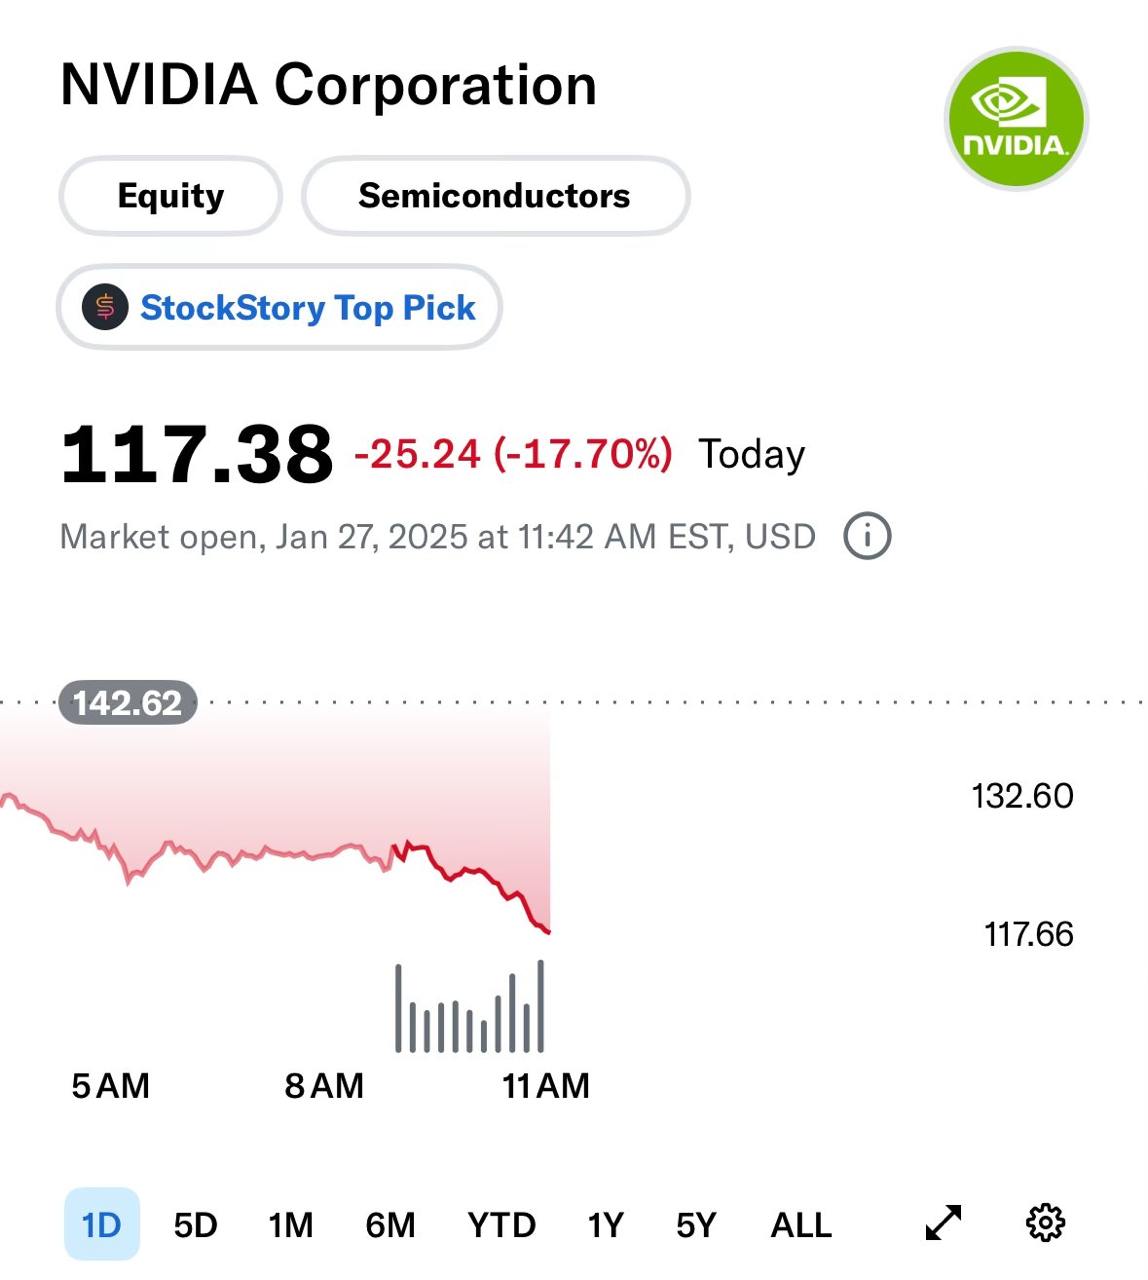Show ALL time price history
The height and width of the screenshot is (1280, 1148).
(801, 1224)
